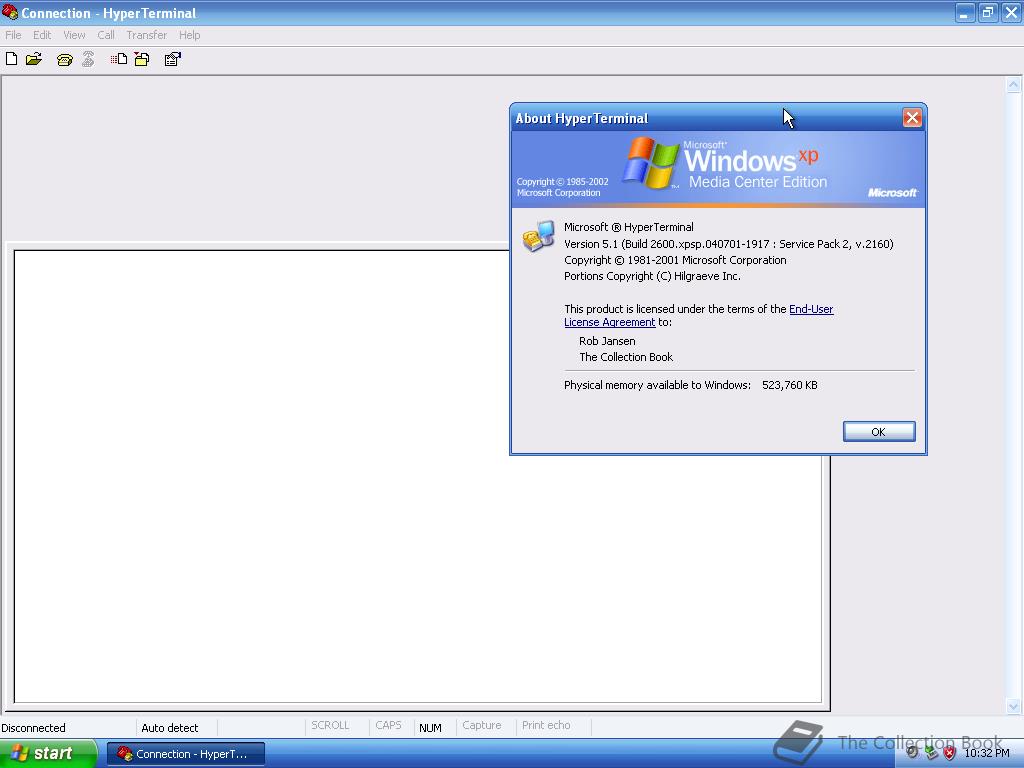The height and width of the screenshot is (768, 1024).
Task: Click the Disconnect toolbar icon
Action: [88, 59]
